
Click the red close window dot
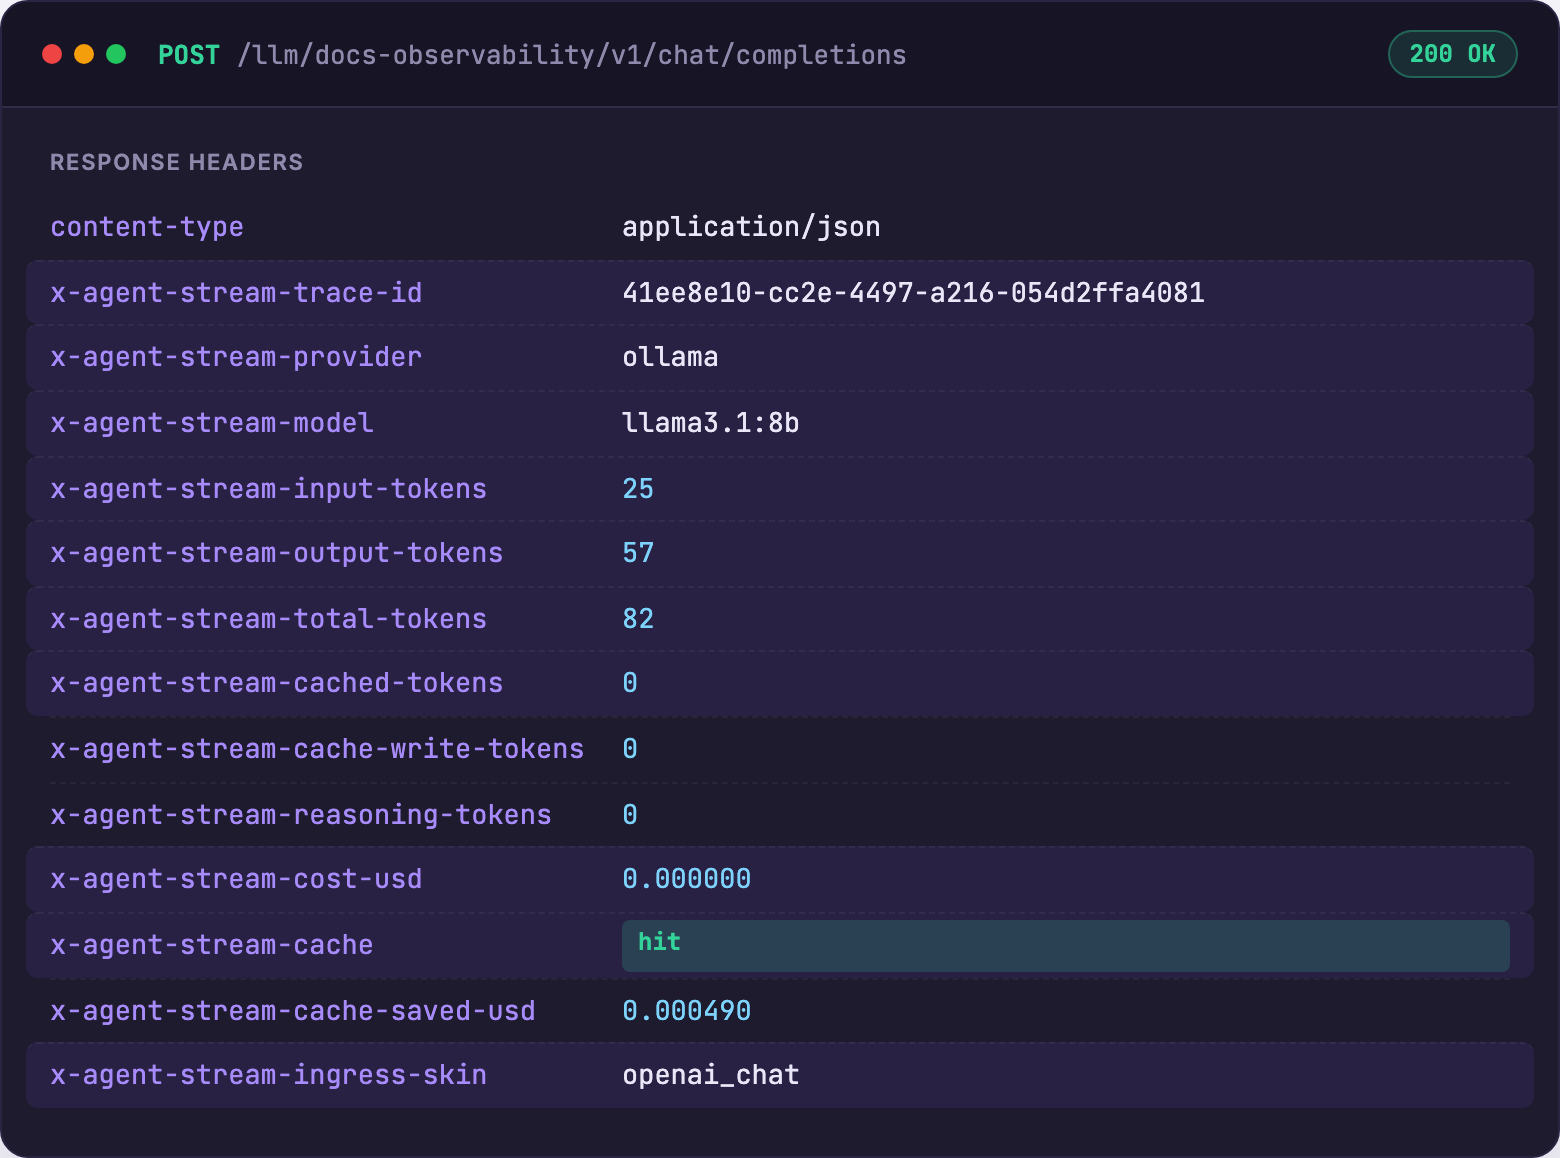pos(52,54)
